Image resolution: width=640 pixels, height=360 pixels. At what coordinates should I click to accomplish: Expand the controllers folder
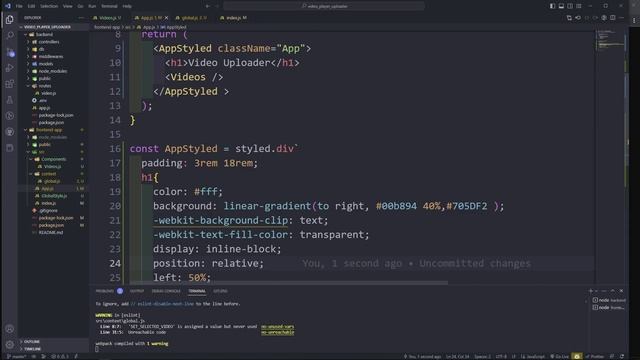click(53, 42)
